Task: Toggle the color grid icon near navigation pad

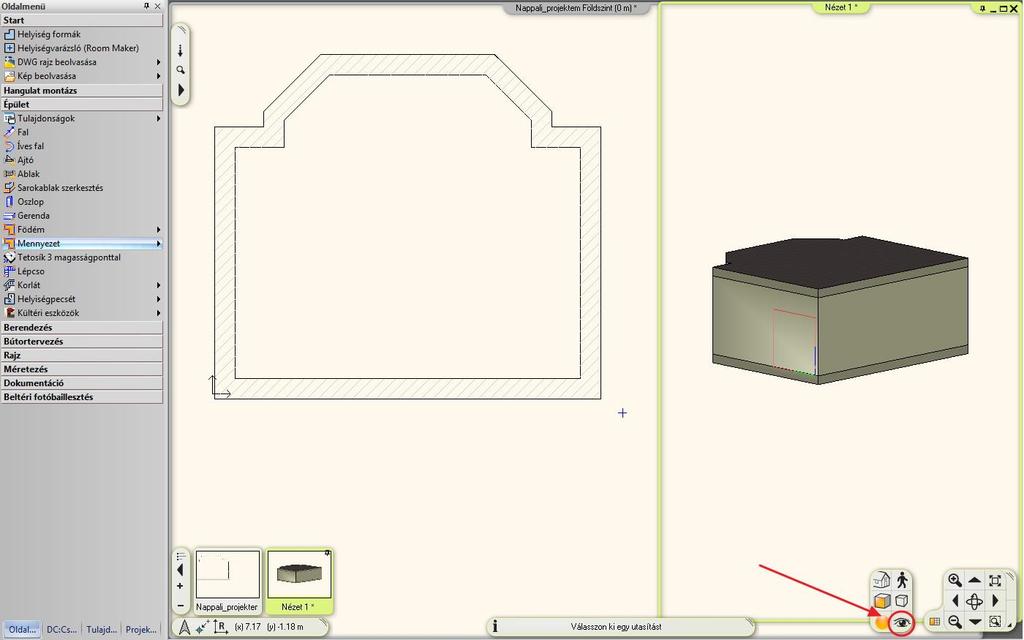Action: (935, 622)
